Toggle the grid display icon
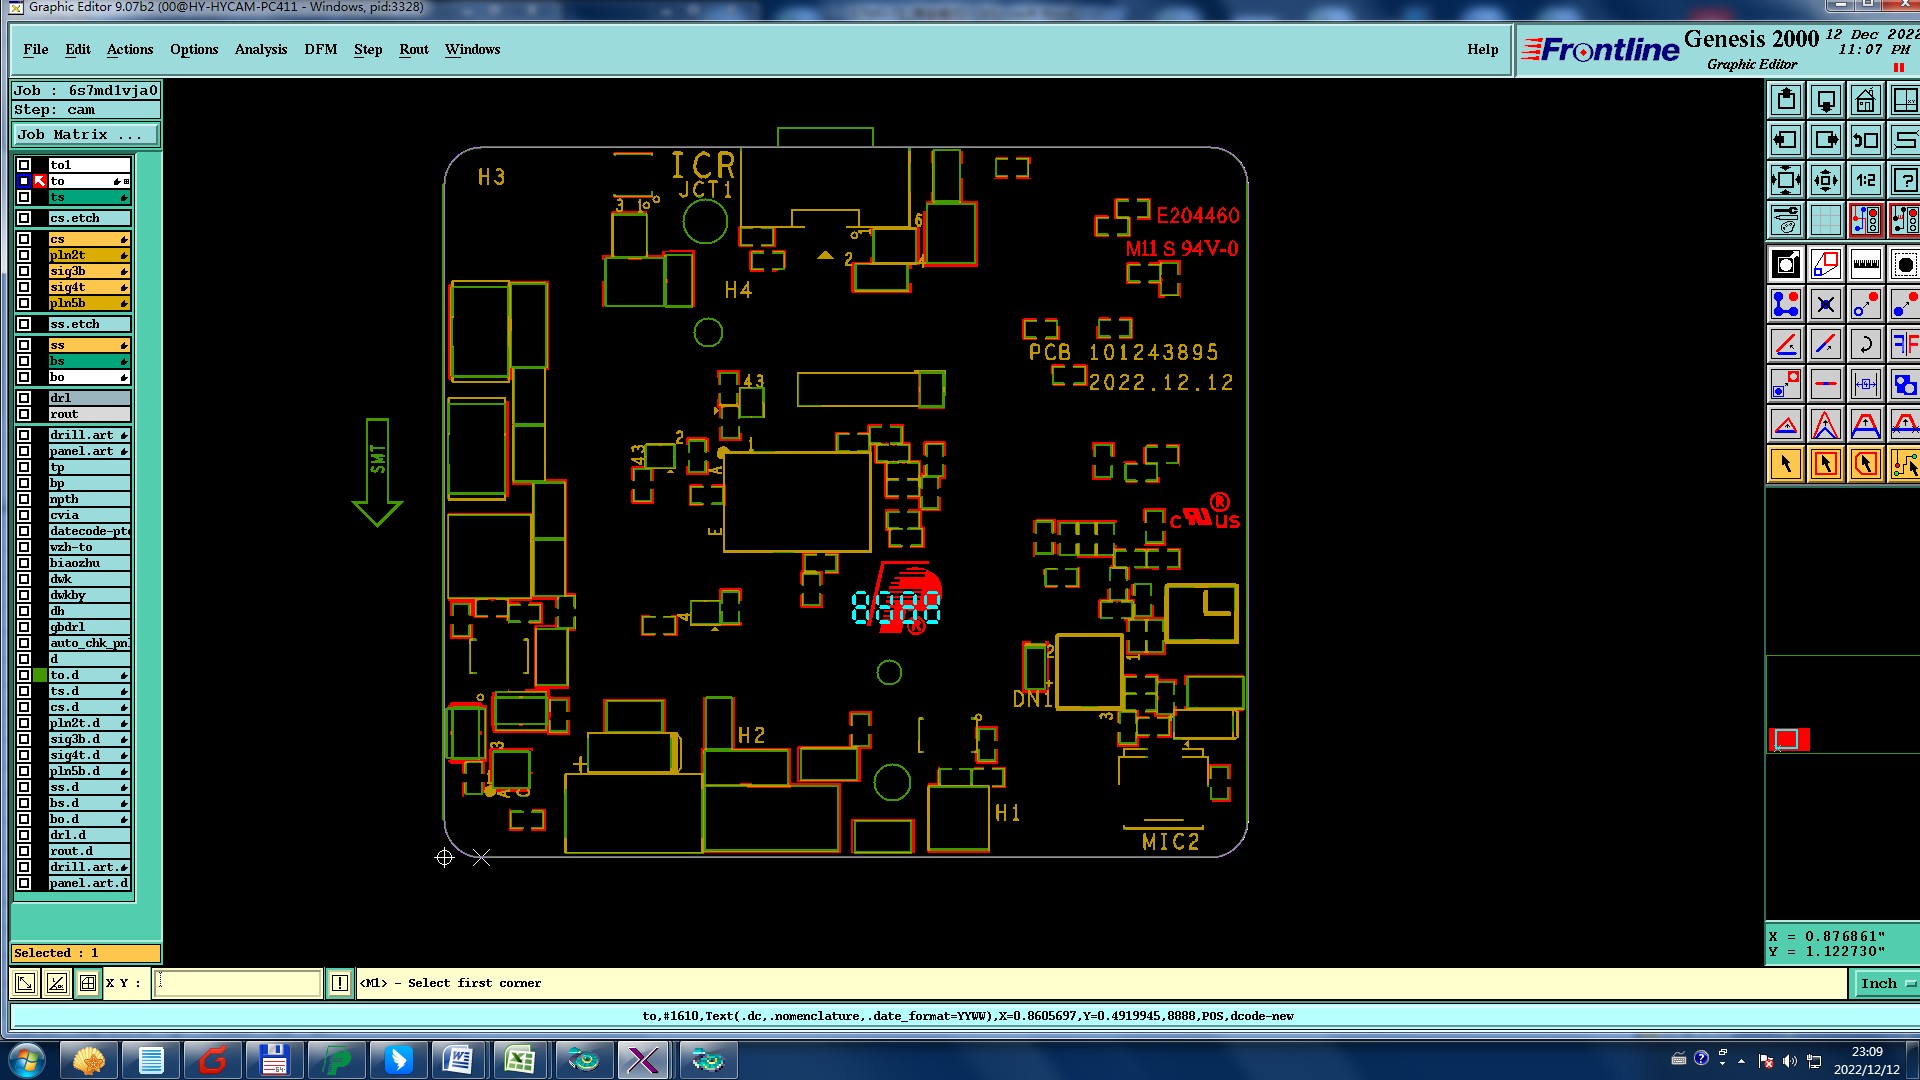 click(x=1825, y=220)
